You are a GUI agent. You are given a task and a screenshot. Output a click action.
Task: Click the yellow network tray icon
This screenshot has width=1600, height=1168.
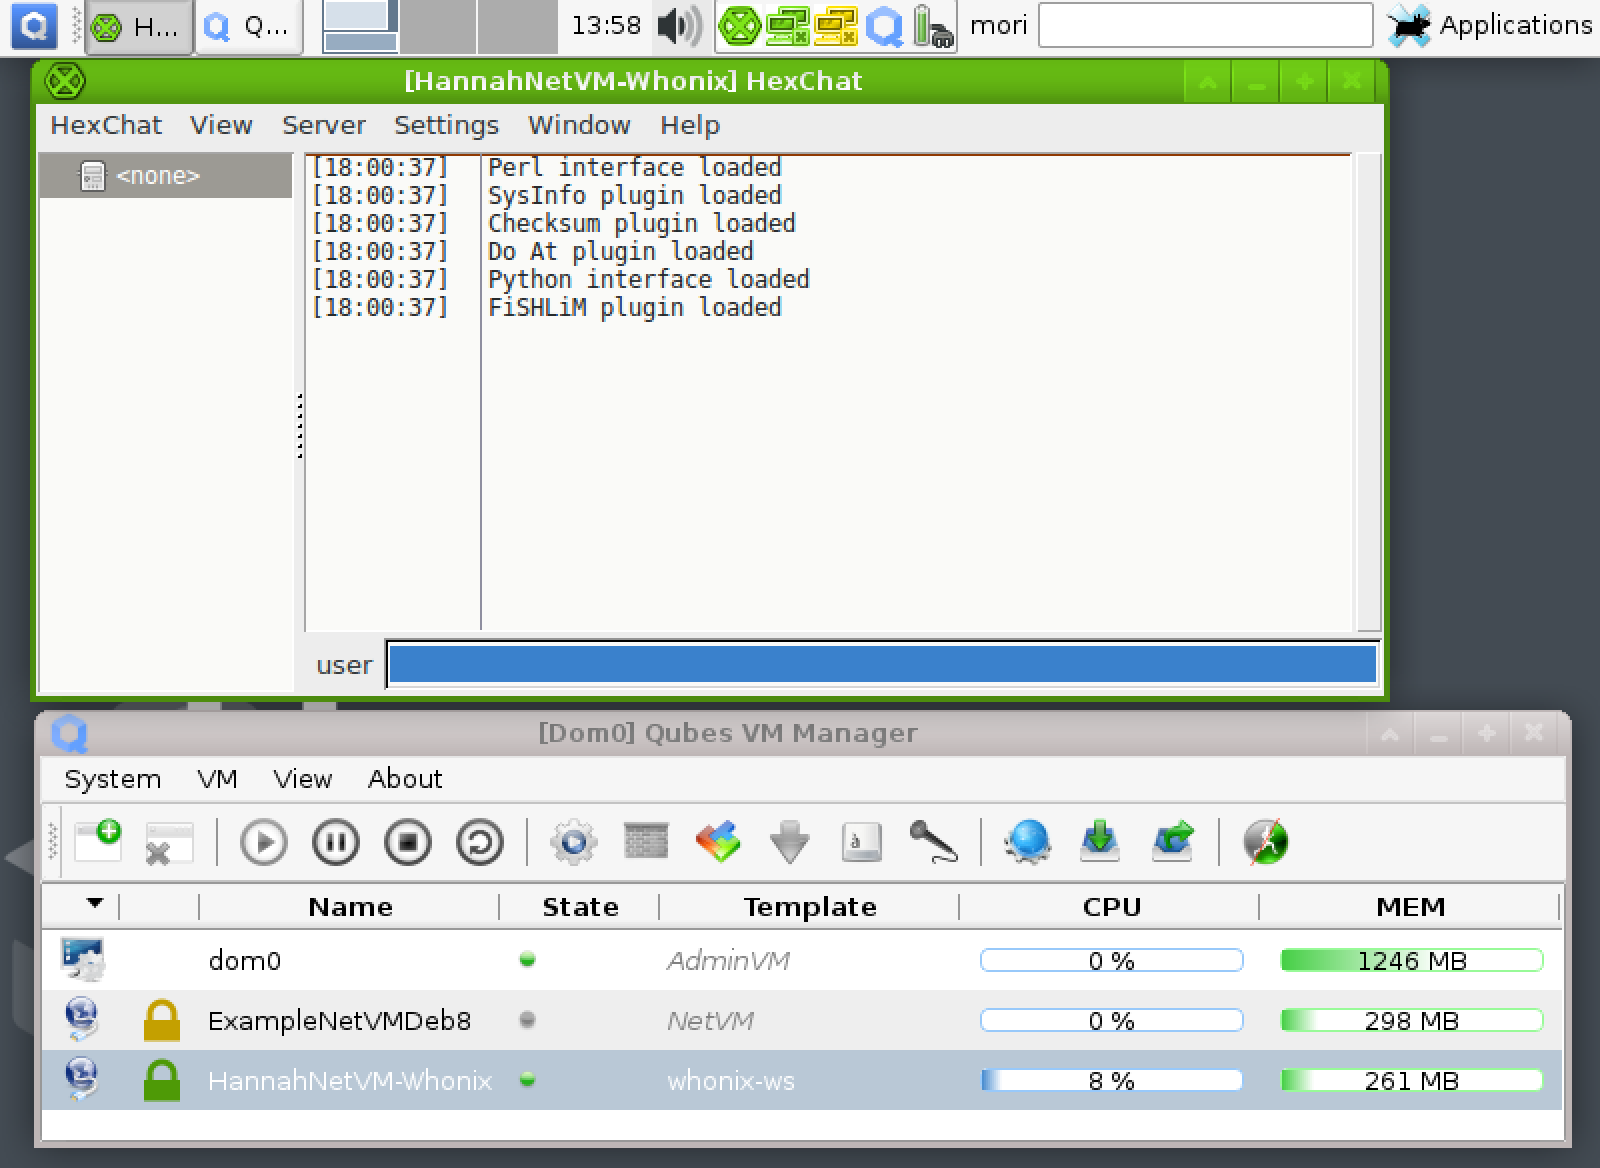pos(836,27)
